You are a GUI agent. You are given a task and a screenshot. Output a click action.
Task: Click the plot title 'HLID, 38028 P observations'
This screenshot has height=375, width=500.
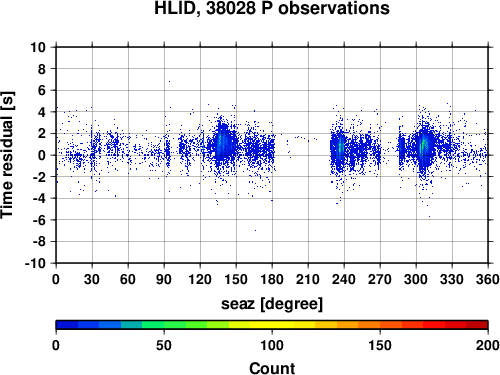[272, 8]
